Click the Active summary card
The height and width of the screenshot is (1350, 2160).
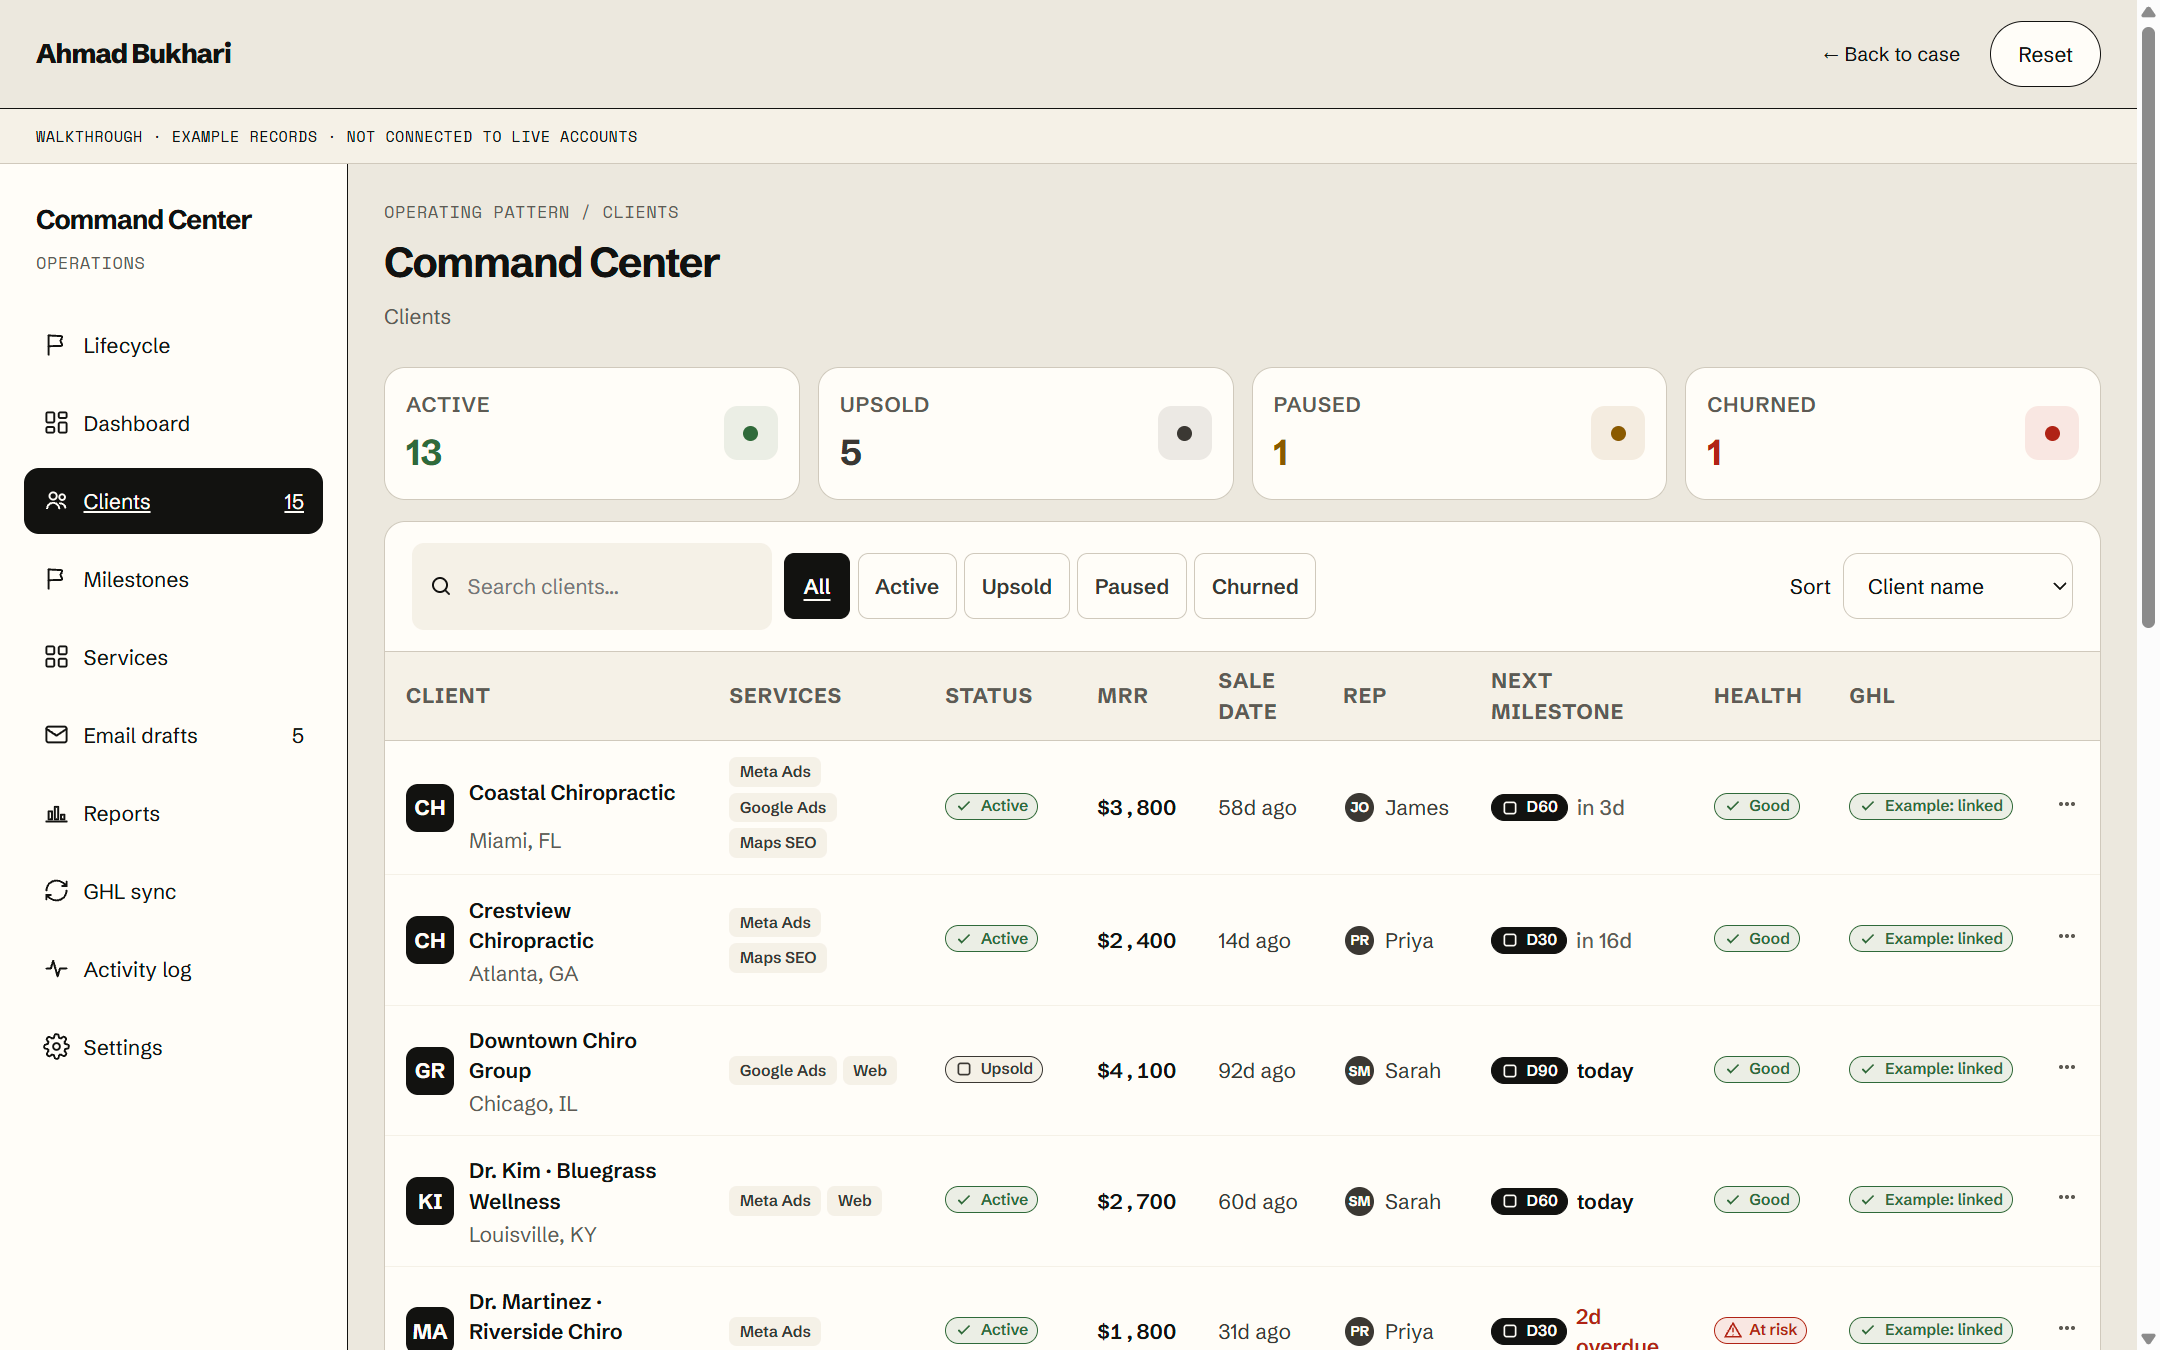coord(592,433)
